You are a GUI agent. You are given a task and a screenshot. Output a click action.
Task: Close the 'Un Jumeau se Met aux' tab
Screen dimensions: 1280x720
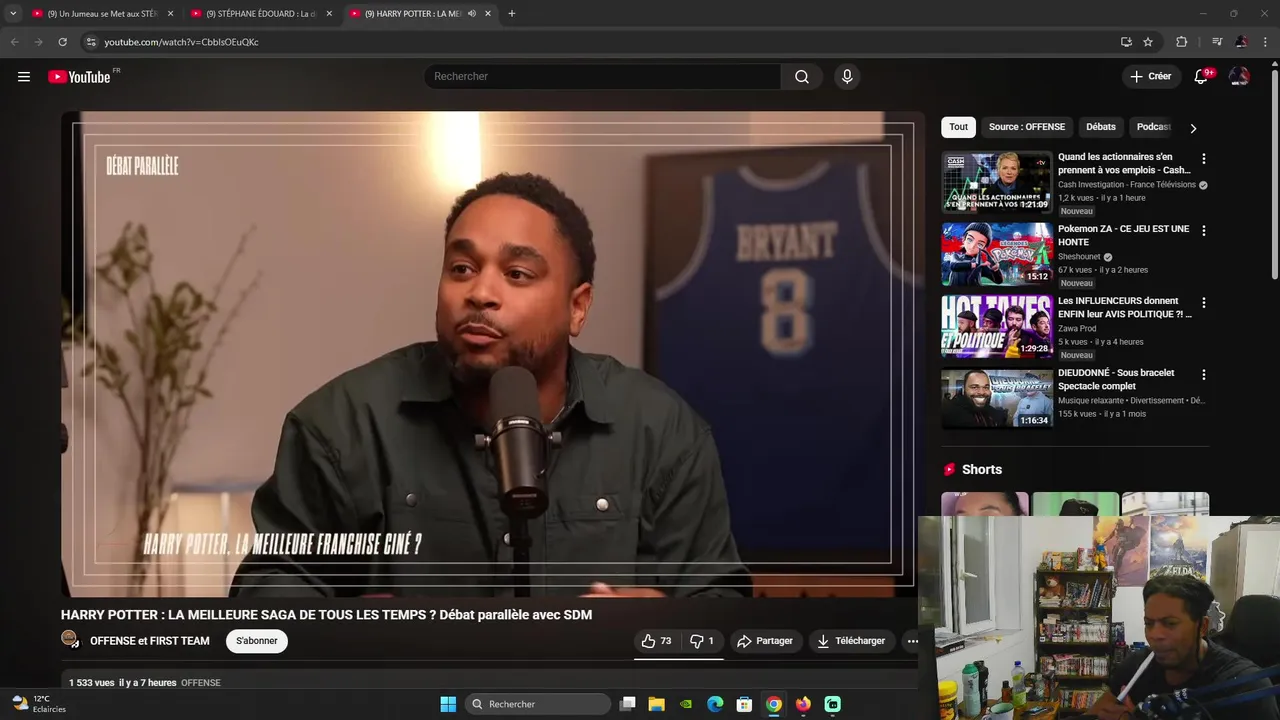(x=170, y=14)
